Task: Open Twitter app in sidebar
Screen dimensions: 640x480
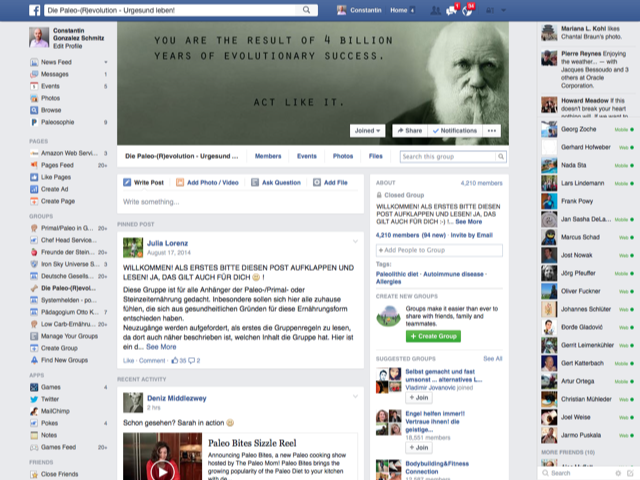Action: click(49, 399)
